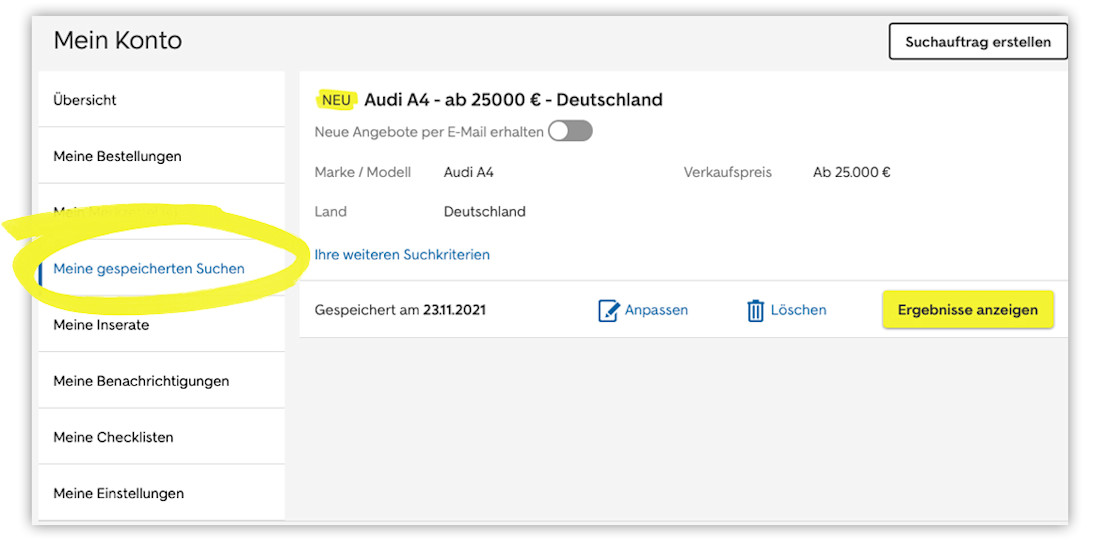1100x541 pixels.
Task: Open Meine Inserate section
Action: [101, 325]
